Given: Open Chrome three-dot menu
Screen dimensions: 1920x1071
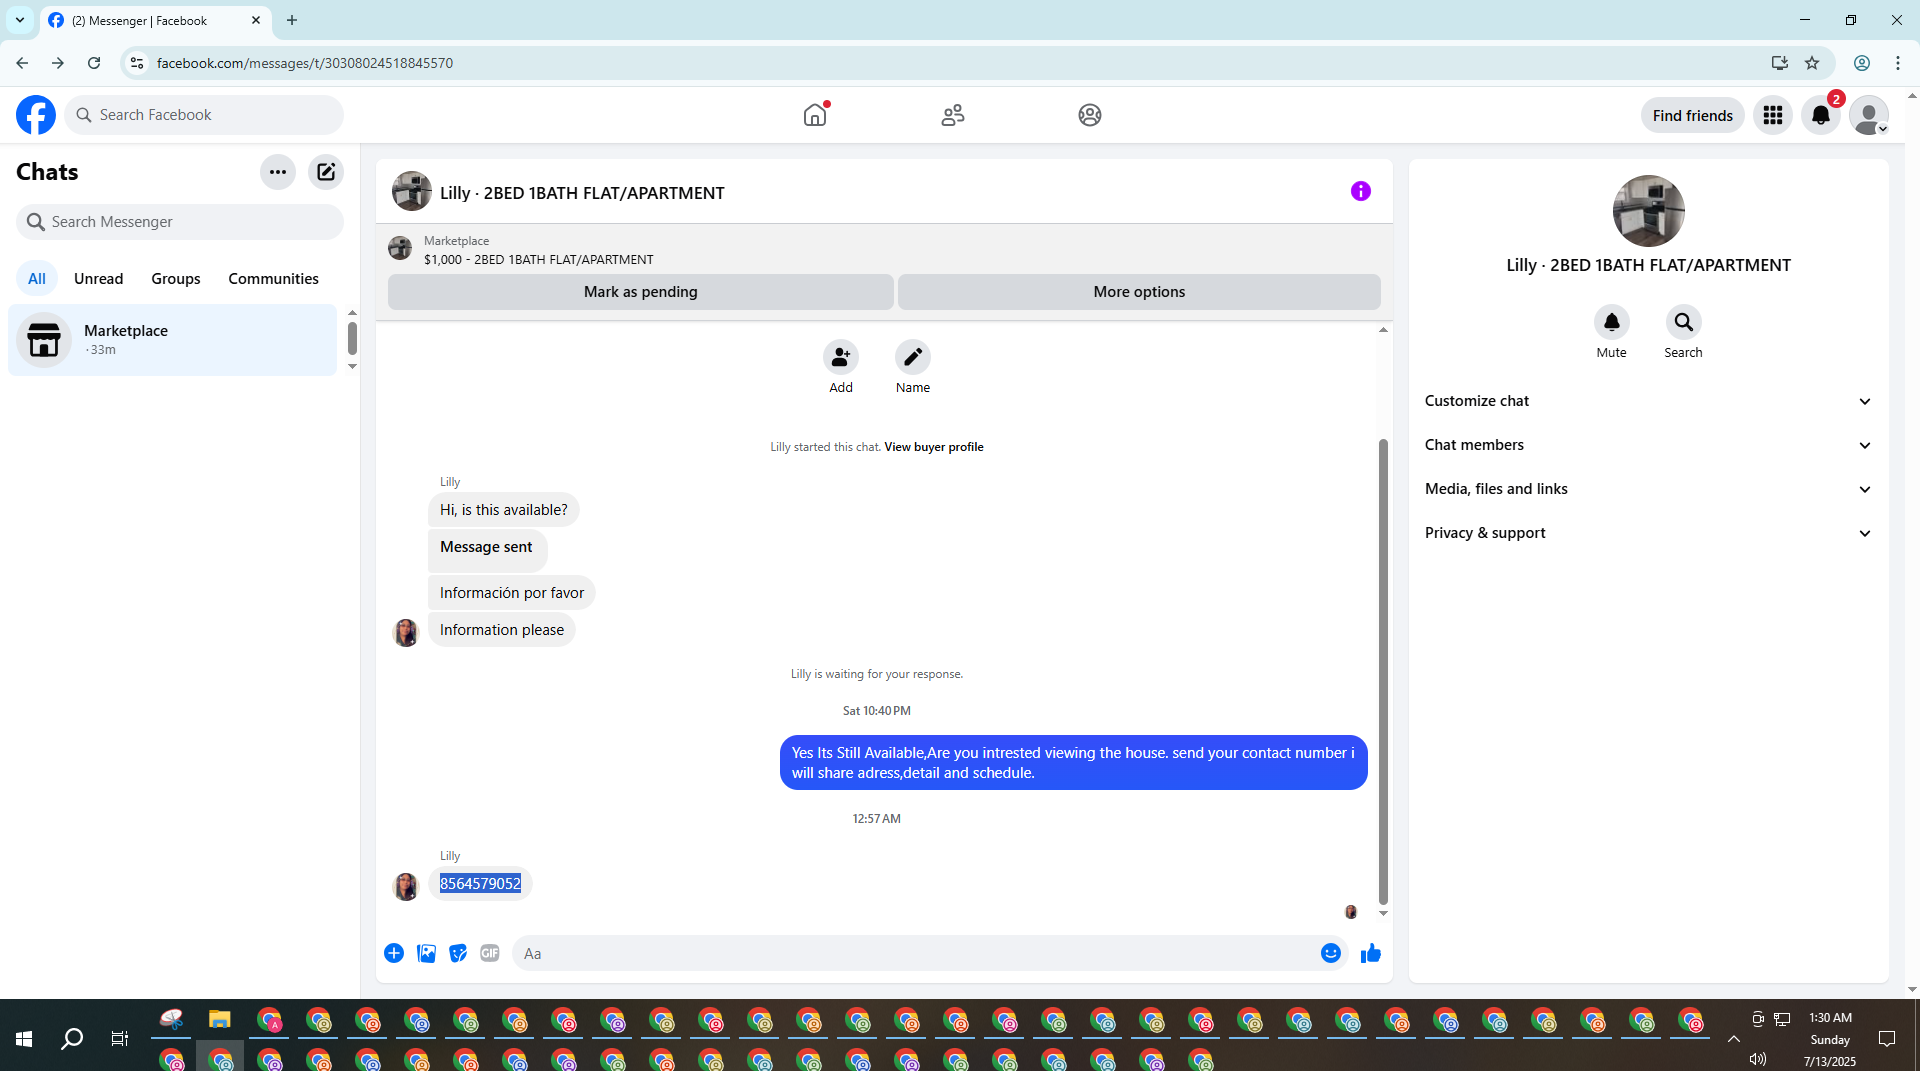Looking at the screenshot, I should tap(1898, 63).
